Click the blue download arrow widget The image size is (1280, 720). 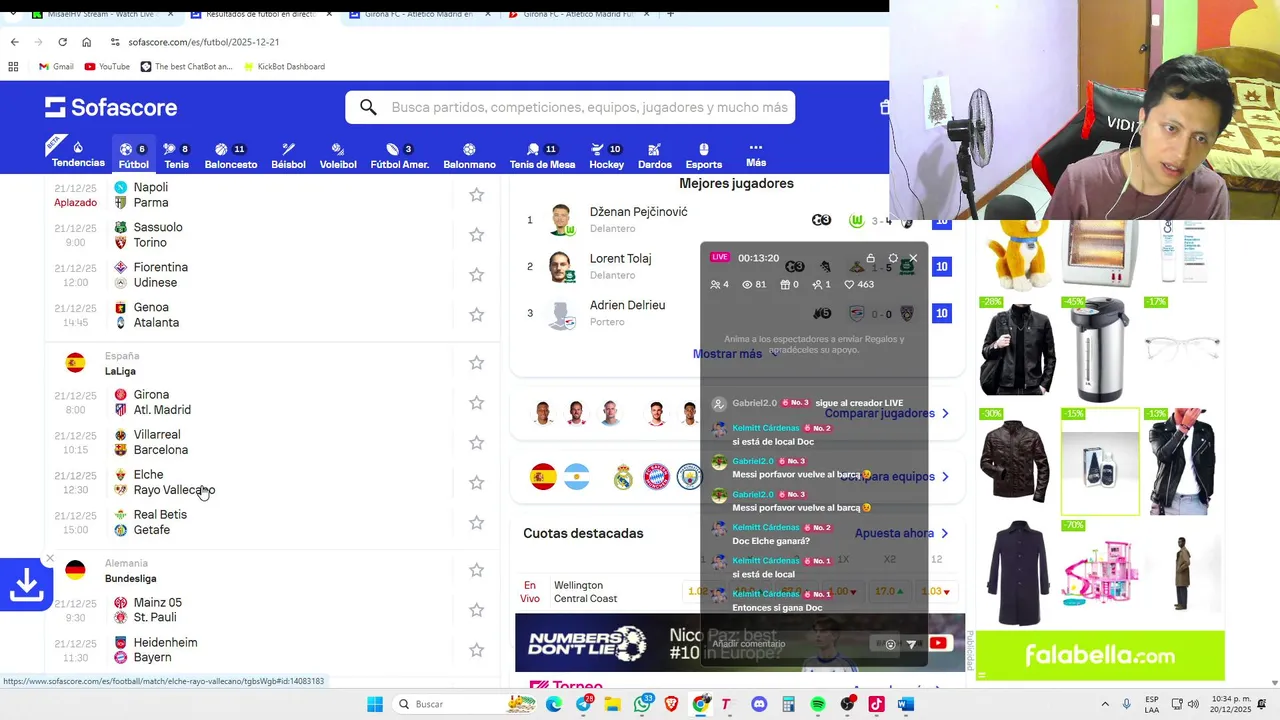click(26, 584)
